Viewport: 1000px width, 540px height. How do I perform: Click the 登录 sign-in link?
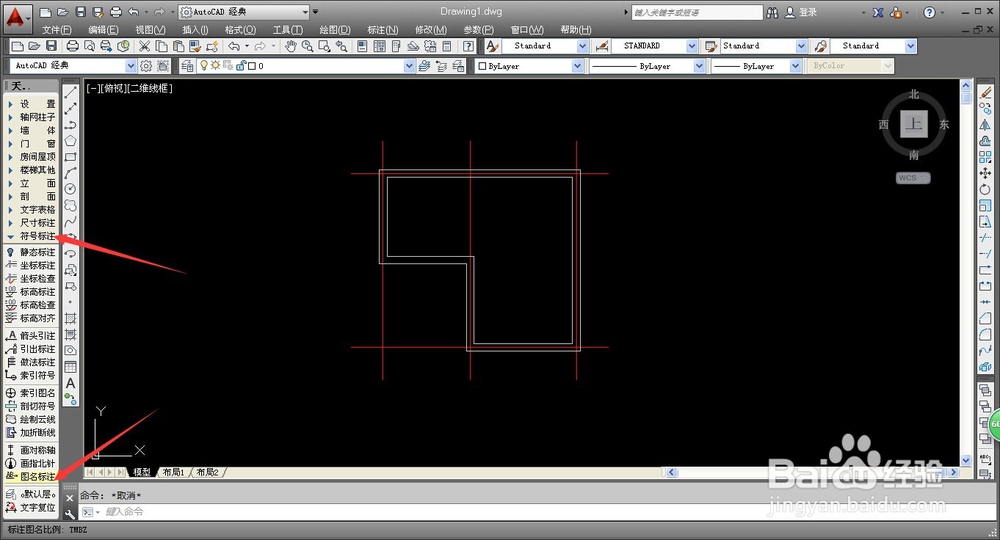pos(807,12)
